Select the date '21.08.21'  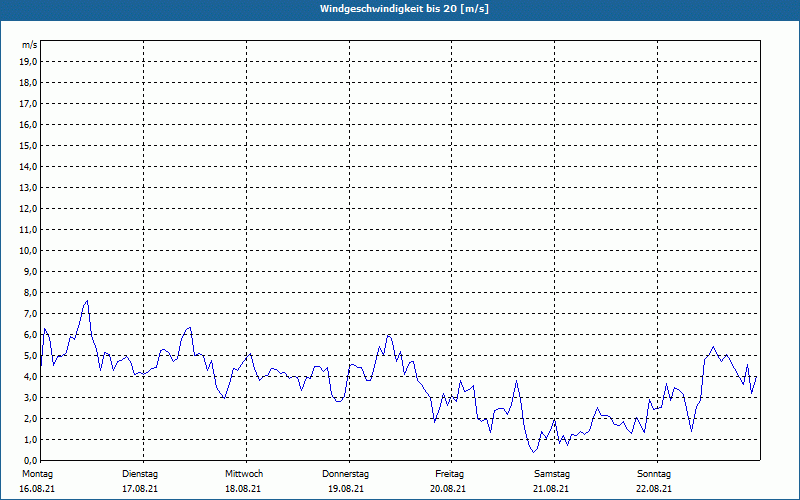551,489
